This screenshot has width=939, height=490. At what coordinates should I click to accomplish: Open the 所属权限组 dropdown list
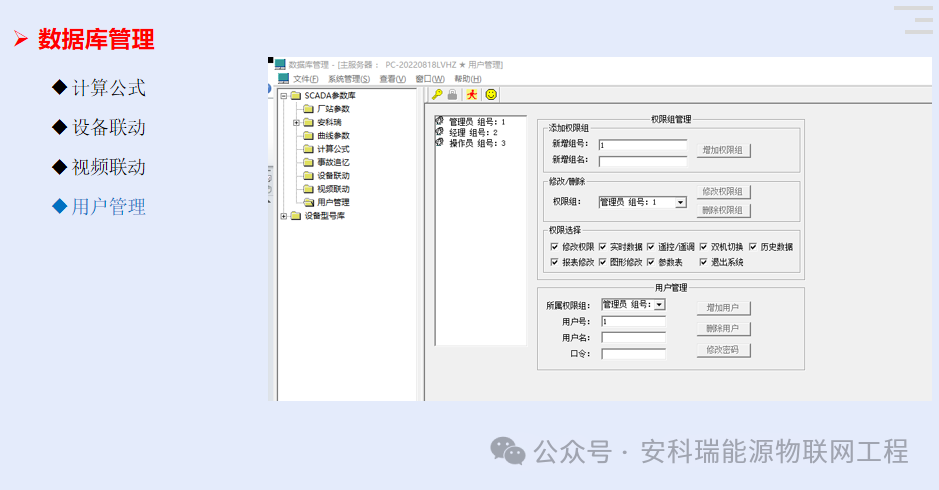click(659, 305)
